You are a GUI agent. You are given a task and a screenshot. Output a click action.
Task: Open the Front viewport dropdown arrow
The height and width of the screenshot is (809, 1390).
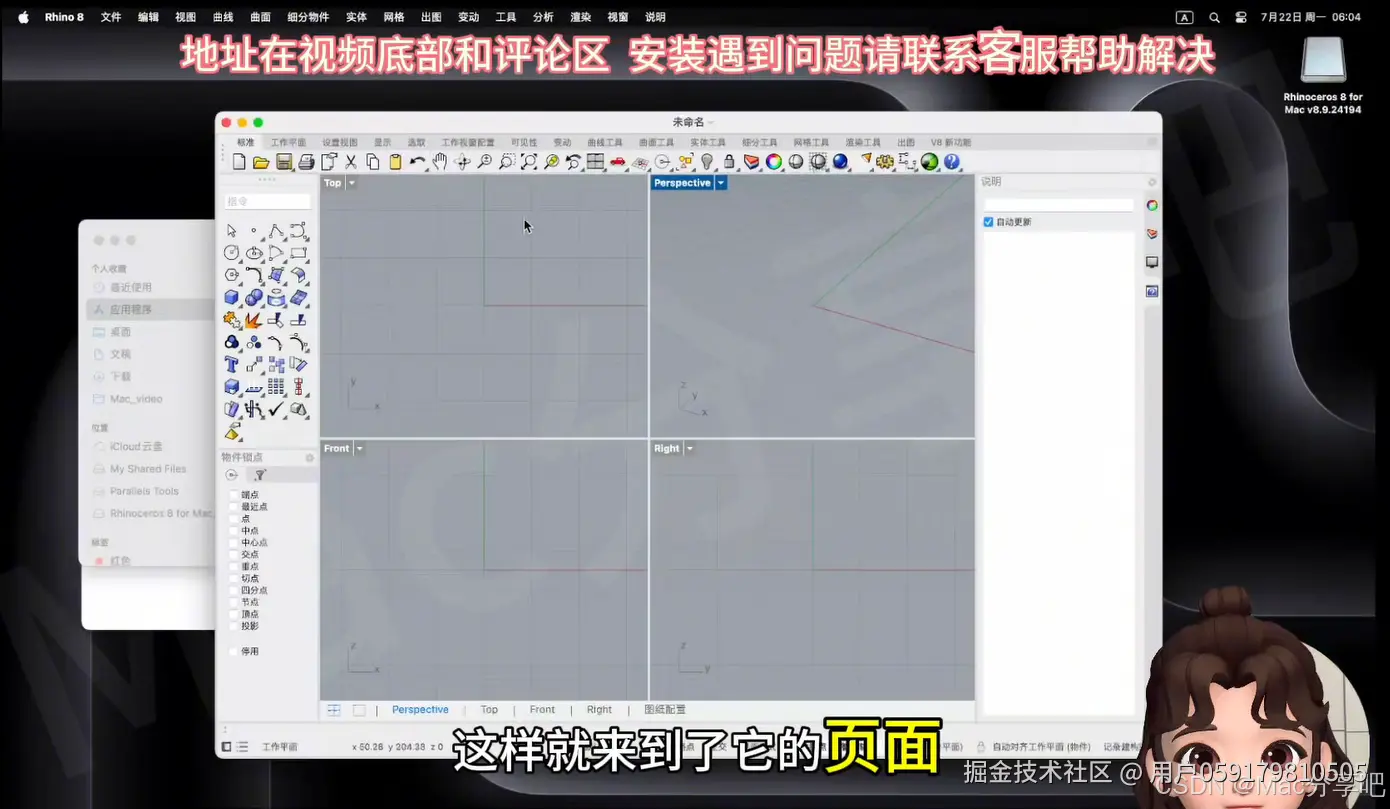coord(357,448)
